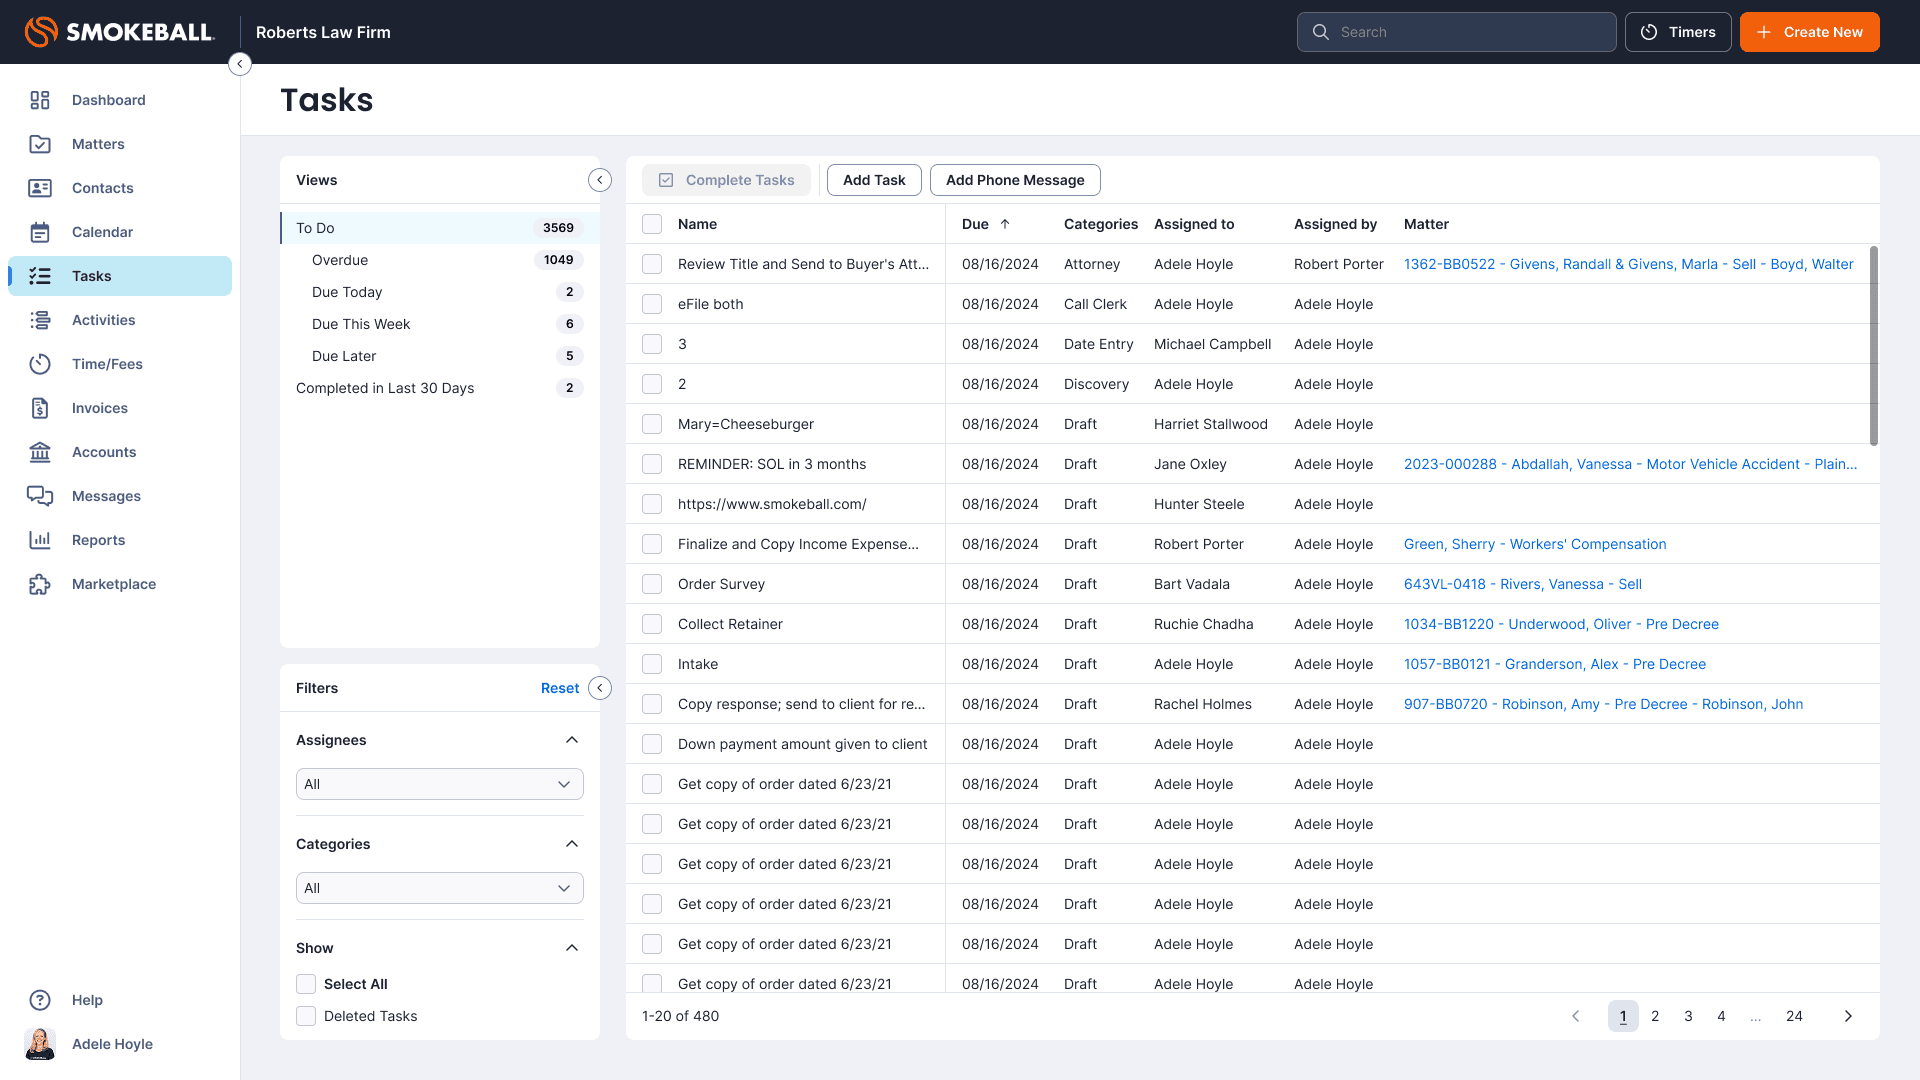Check the Deleted Tasks checkbox
Viewport: 1920px width, 1080px height.
click(x=306, y=1016)
